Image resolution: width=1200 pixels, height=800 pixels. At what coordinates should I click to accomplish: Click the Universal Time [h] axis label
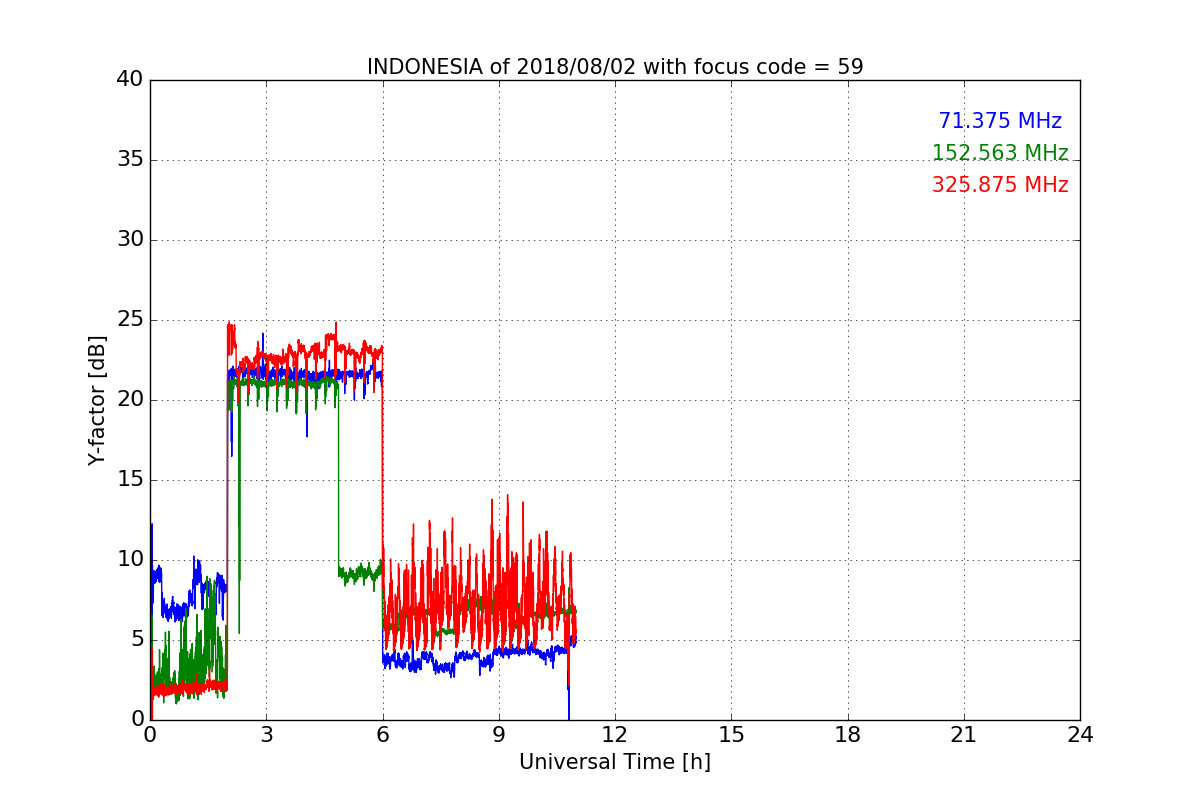[615, 762]
